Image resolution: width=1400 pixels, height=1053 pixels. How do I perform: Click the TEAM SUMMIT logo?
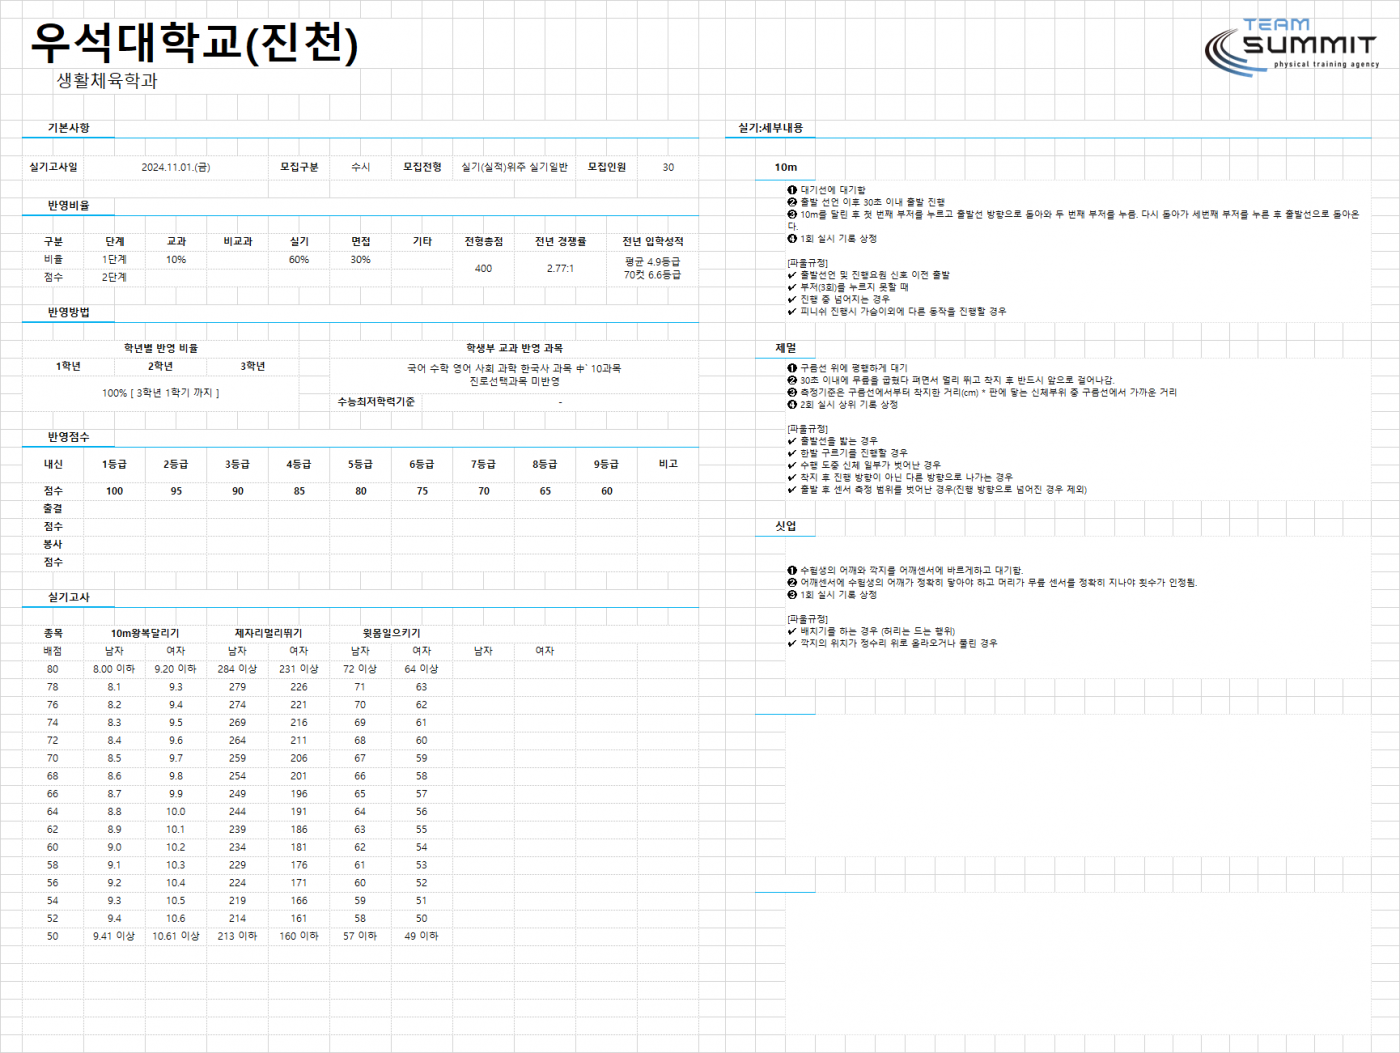[x=1292, y=47]
